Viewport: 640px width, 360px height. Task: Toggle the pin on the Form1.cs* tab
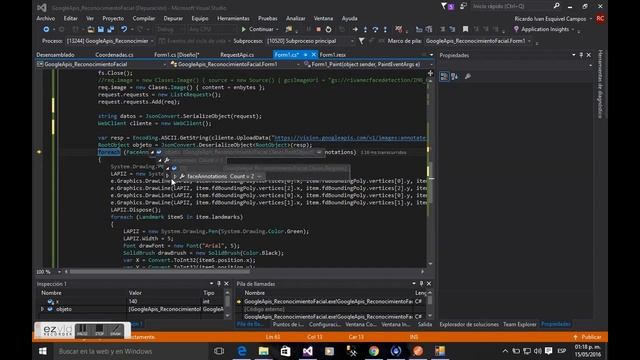pyautogui.click(x=305, y=55)
